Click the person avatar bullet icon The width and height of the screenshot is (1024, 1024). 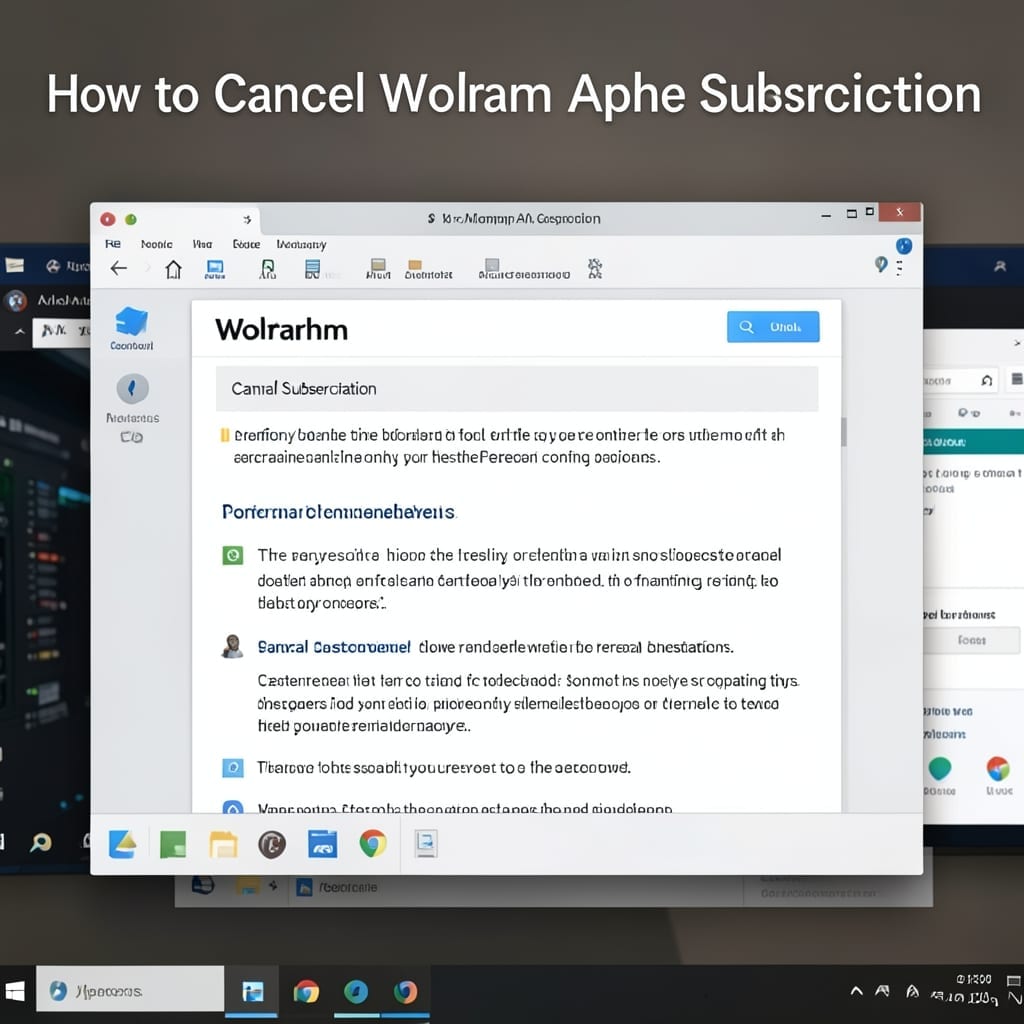point(232,647)
